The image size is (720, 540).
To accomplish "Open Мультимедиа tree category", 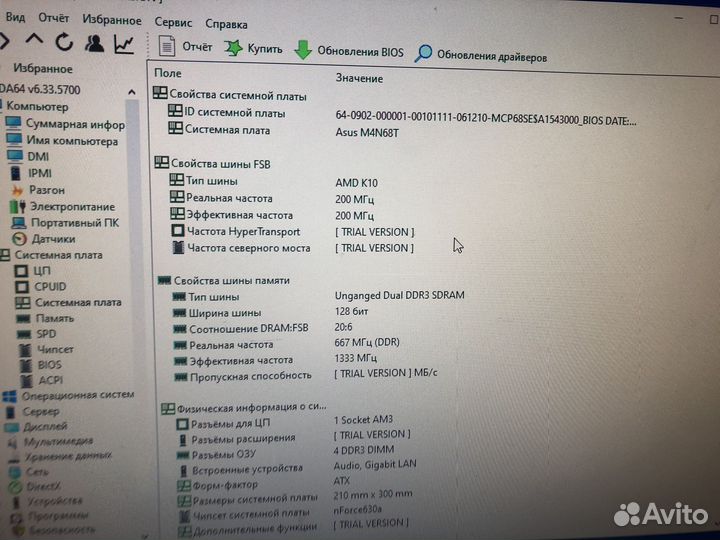I will 51,441.
